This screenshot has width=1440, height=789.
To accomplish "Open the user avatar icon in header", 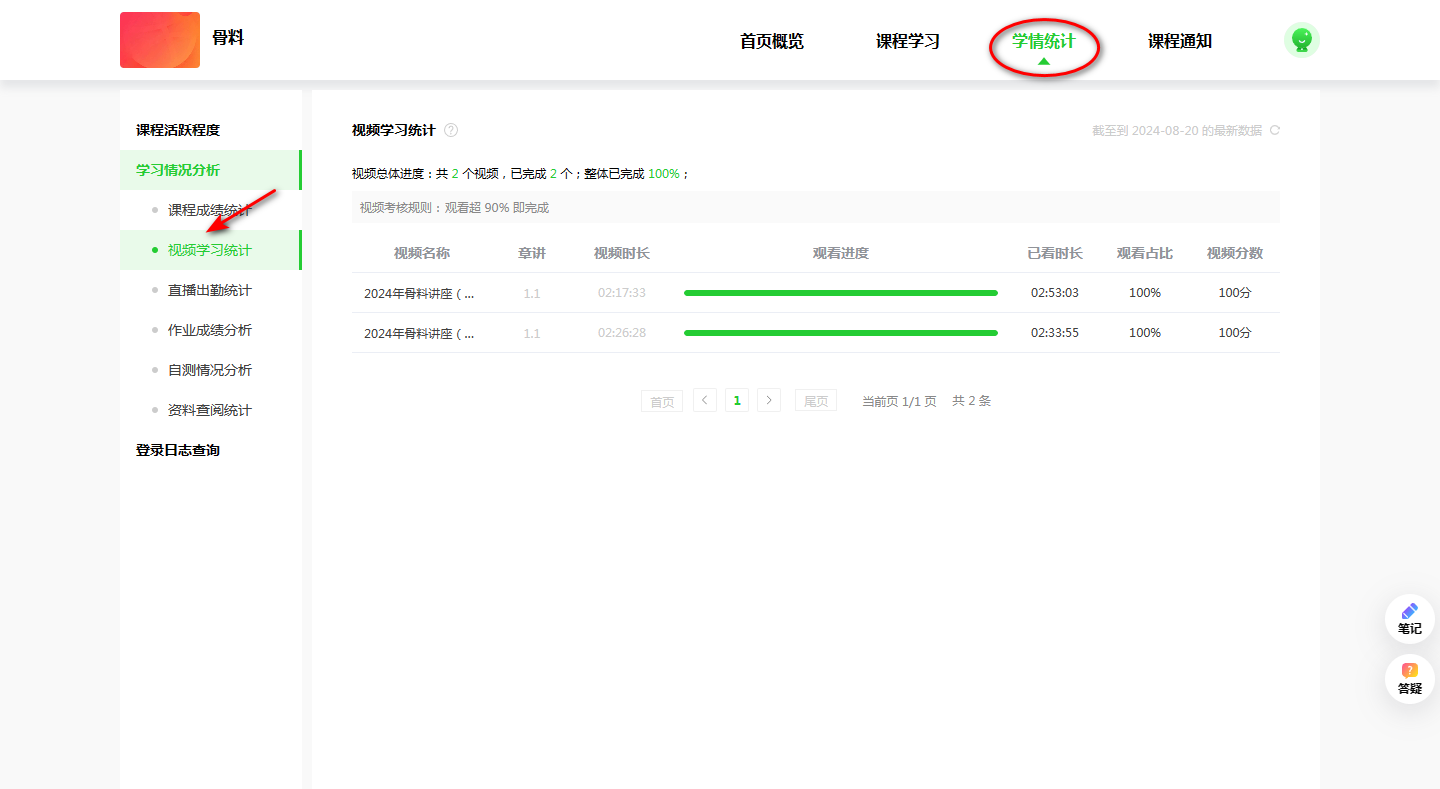I will point(1301,40).
